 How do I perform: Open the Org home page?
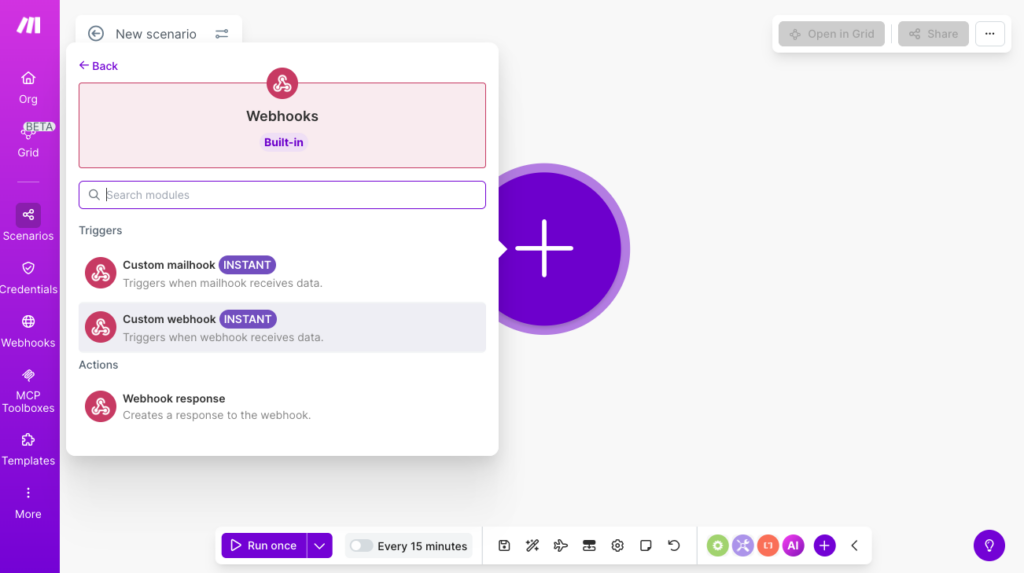(x=28, y=88)
